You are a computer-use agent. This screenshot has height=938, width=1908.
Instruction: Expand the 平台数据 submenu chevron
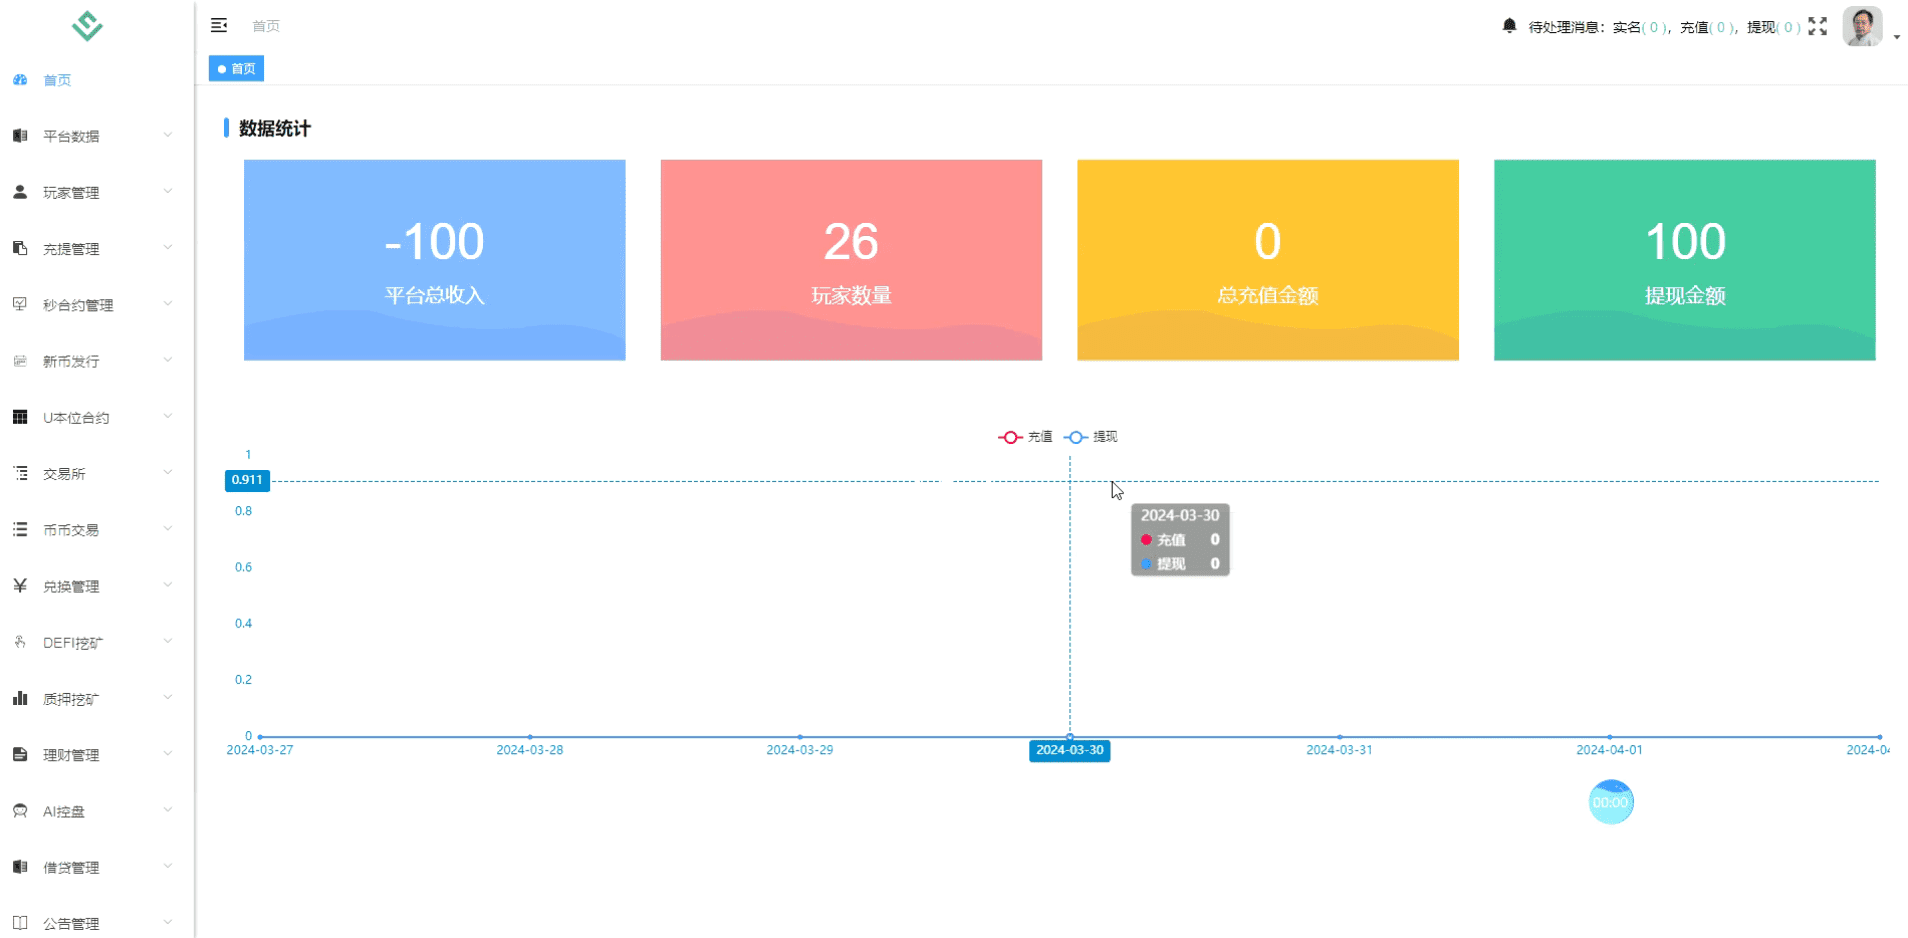[x=168, y=136]
